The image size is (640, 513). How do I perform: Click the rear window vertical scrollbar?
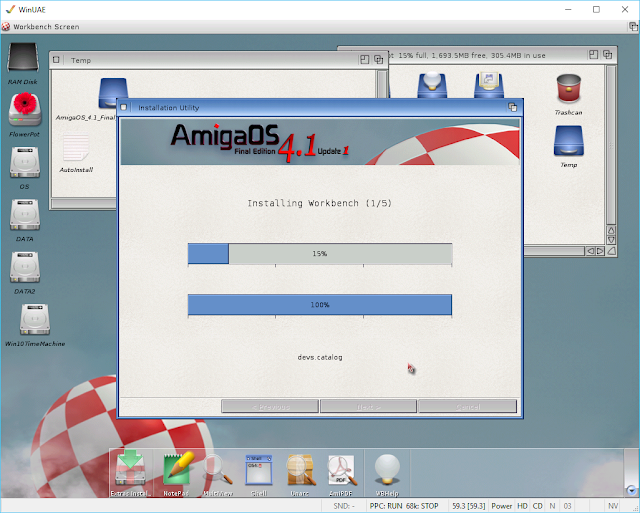[611, 145]
